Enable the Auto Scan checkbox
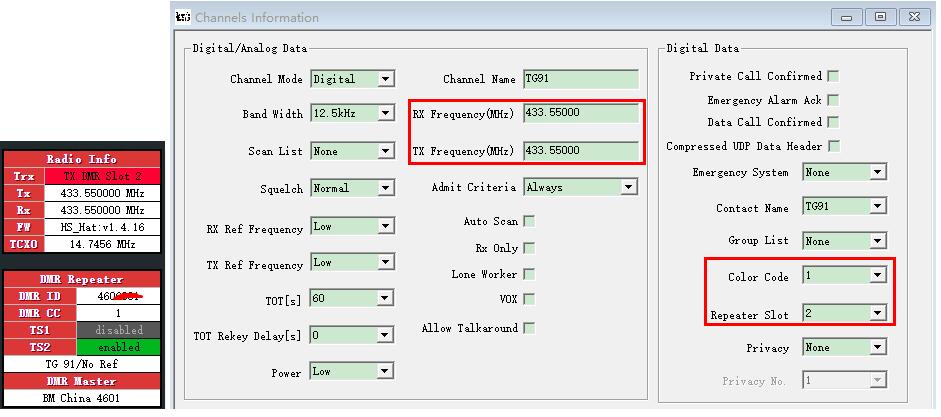 [x=529, y=221]
